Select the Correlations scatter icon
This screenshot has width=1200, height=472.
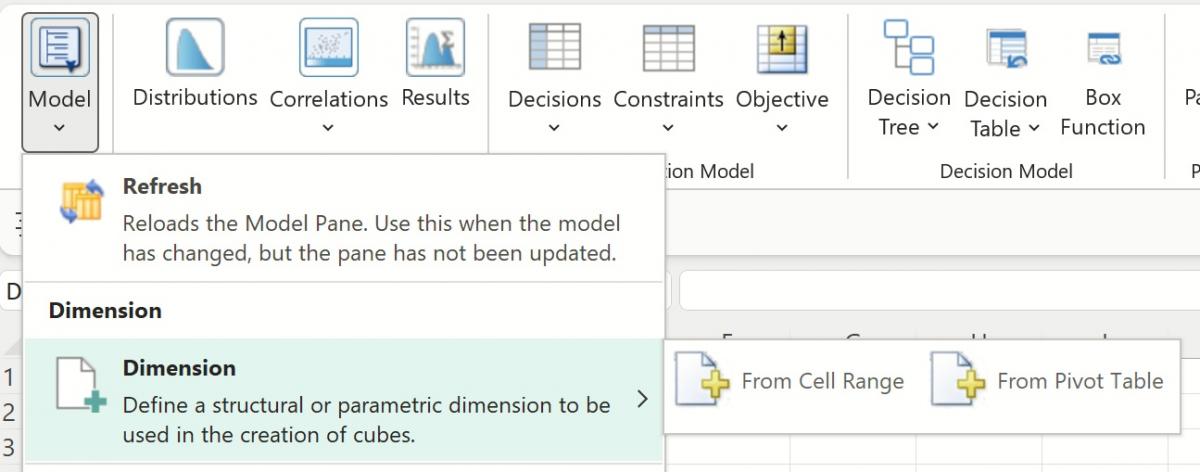pos(328,48)
